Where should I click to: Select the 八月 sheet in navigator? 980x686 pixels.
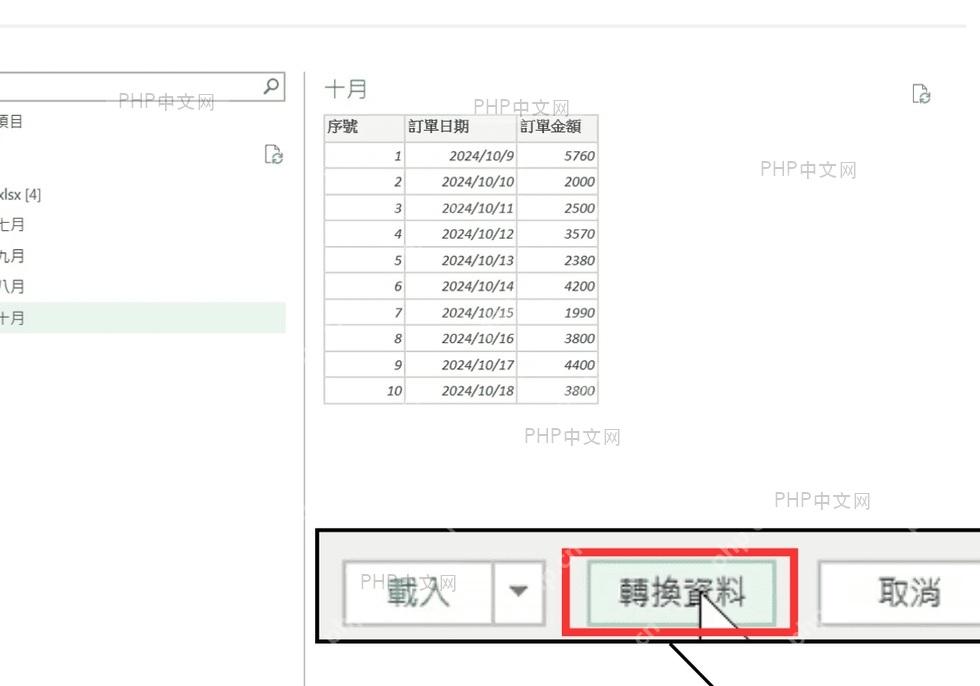(12, 286)
